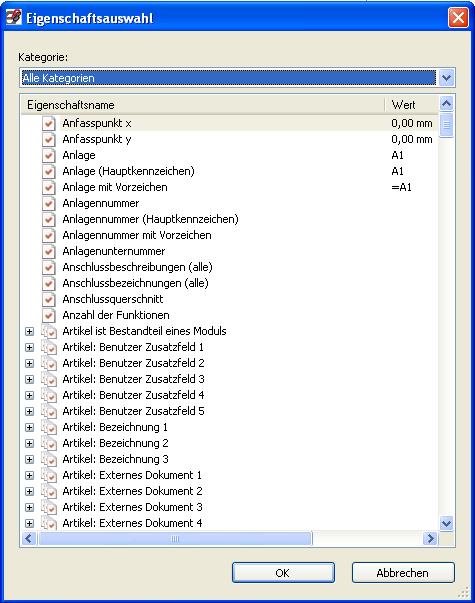
Task: Click the icon beside Artikel: Benutzer Zusatzfeld 3
Action: pyautogui.click(x=49, y=380)
